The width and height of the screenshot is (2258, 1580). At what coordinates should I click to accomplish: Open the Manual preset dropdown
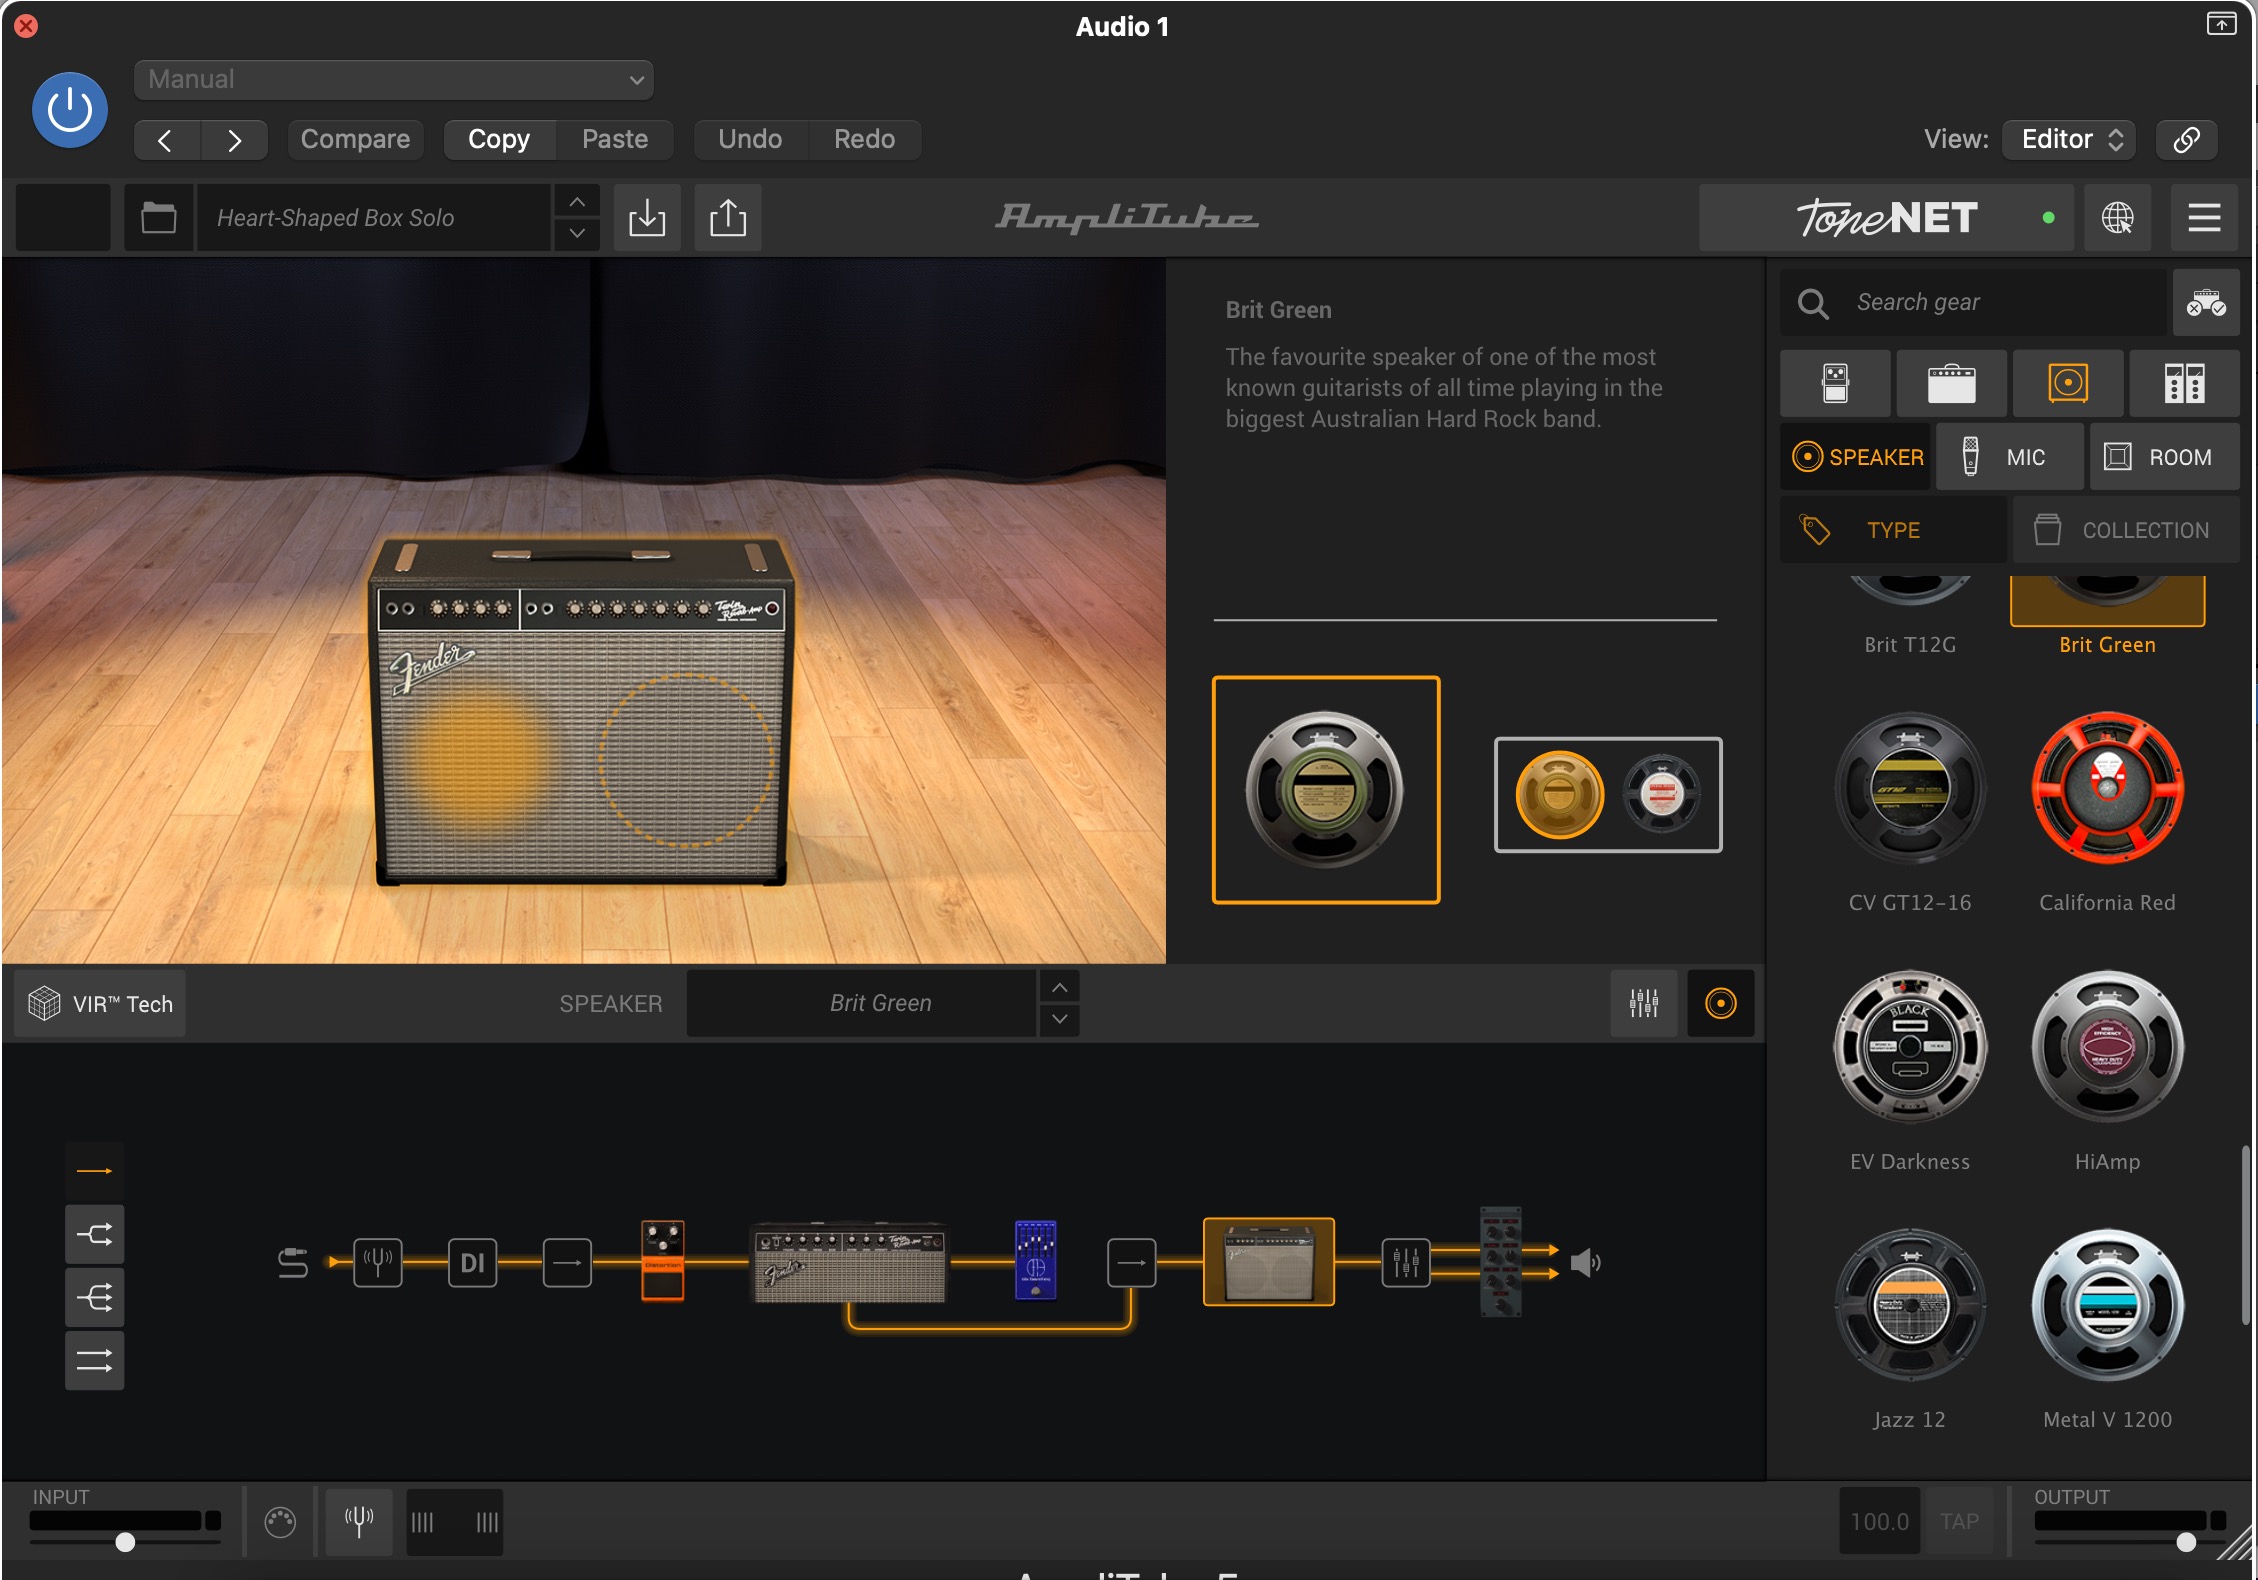point(394,80)
